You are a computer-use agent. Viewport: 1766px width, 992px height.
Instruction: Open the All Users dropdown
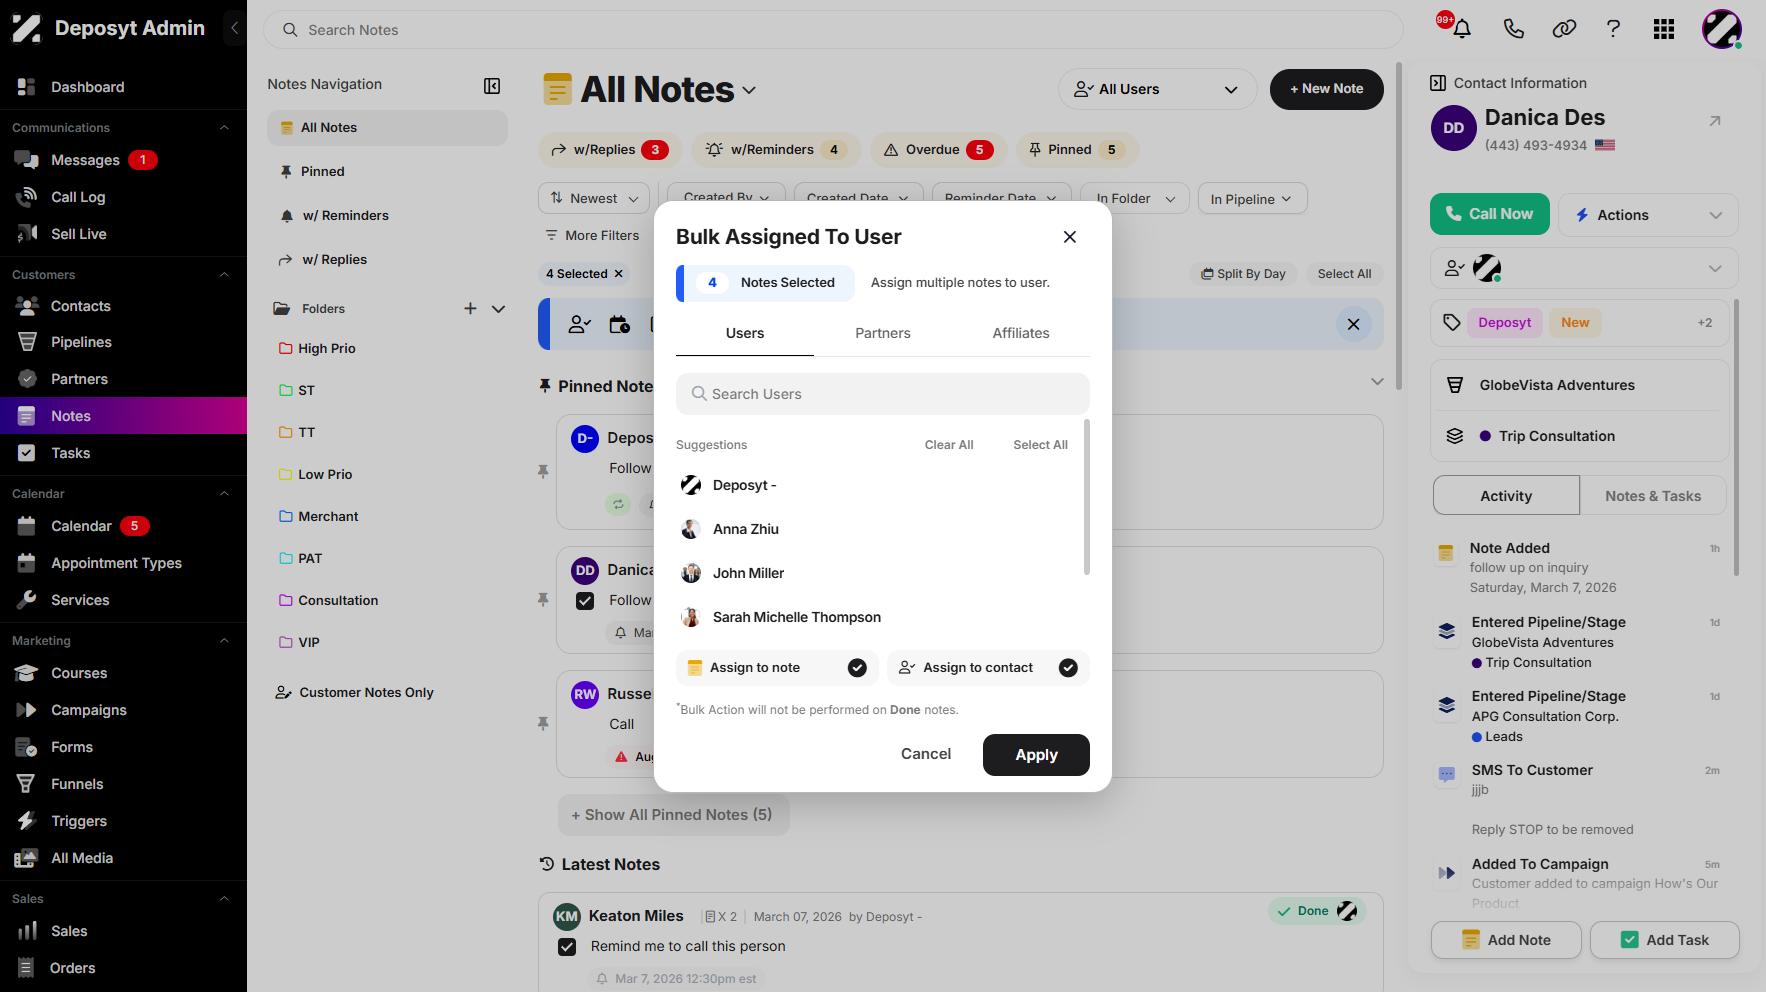tap(1157, 89)
